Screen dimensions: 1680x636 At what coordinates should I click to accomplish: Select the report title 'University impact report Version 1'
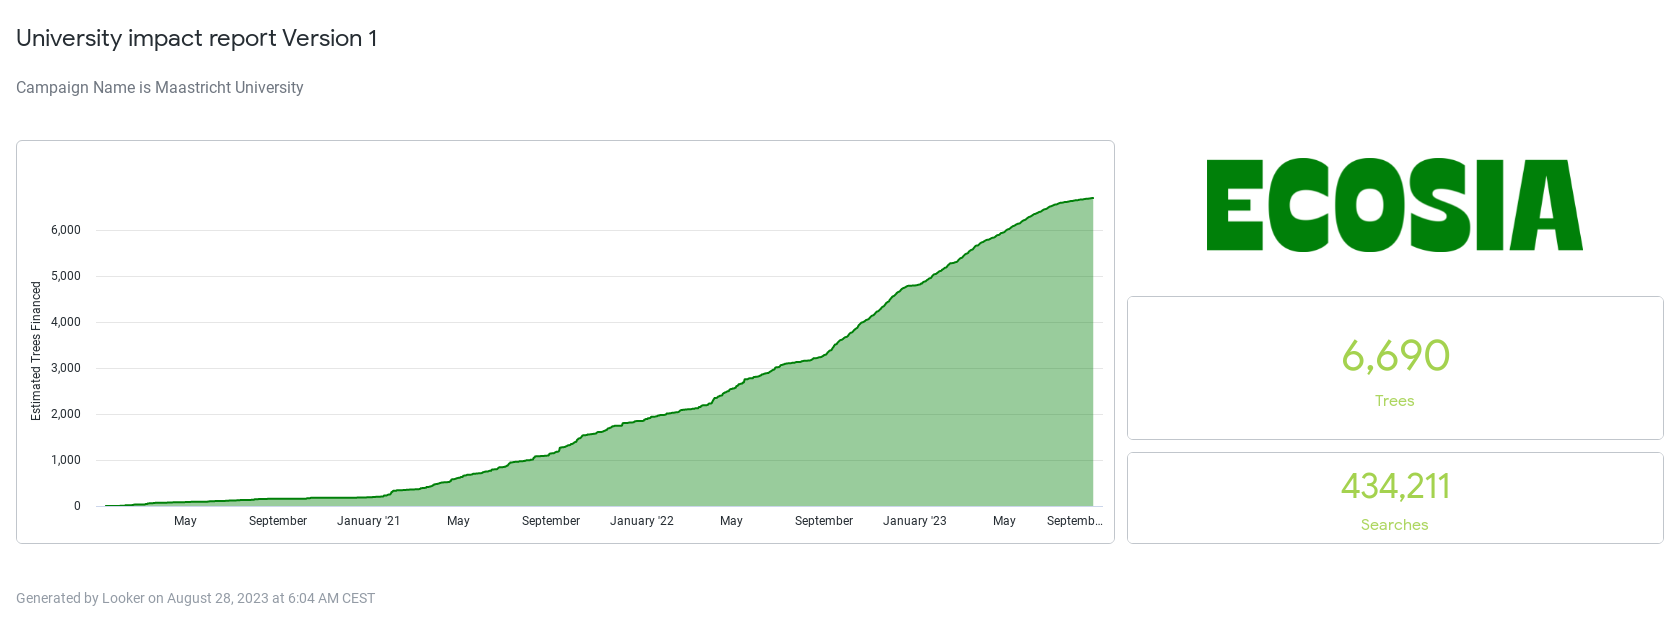[197, 38]
